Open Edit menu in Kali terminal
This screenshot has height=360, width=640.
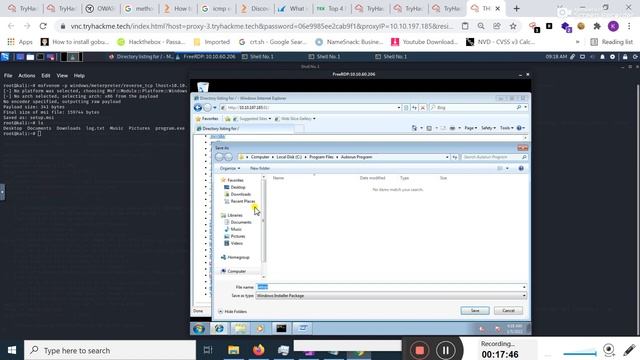(46, 76)
